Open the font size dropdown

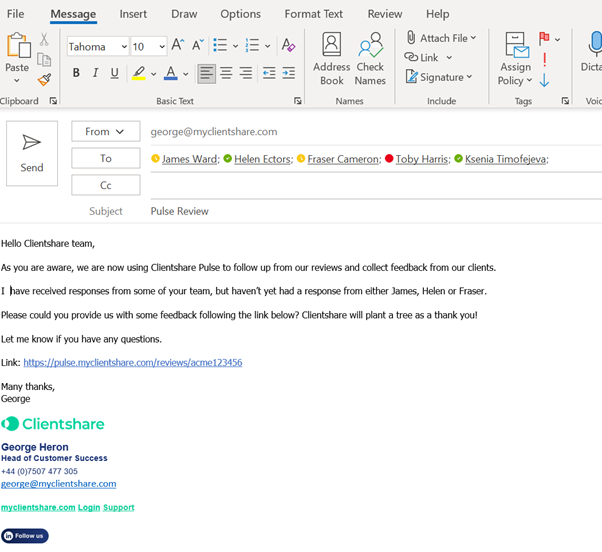tap(162, 47)
